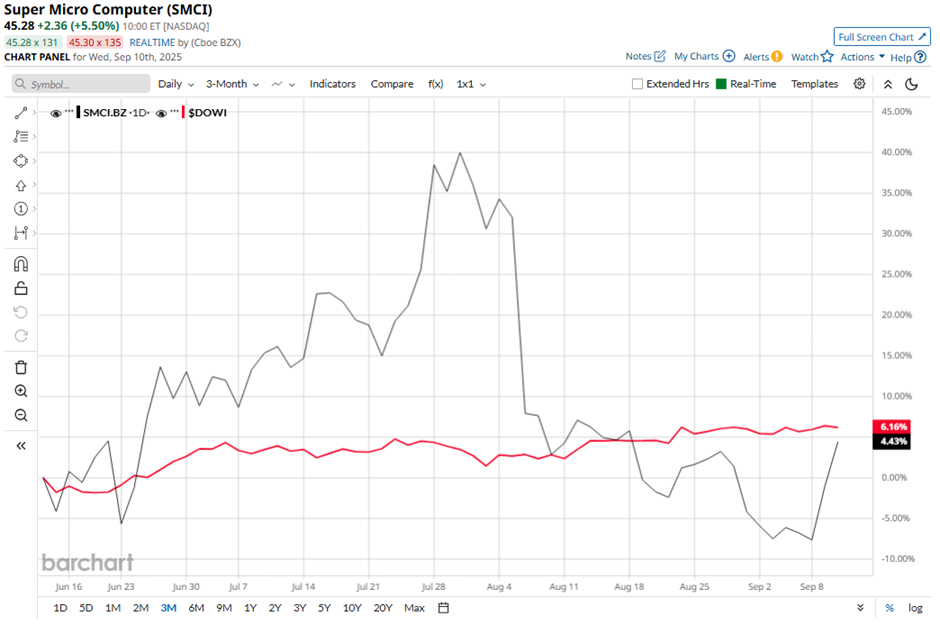Toggle Extended Hrs checkbox
The image size is (940, 625).
[637, 84]
